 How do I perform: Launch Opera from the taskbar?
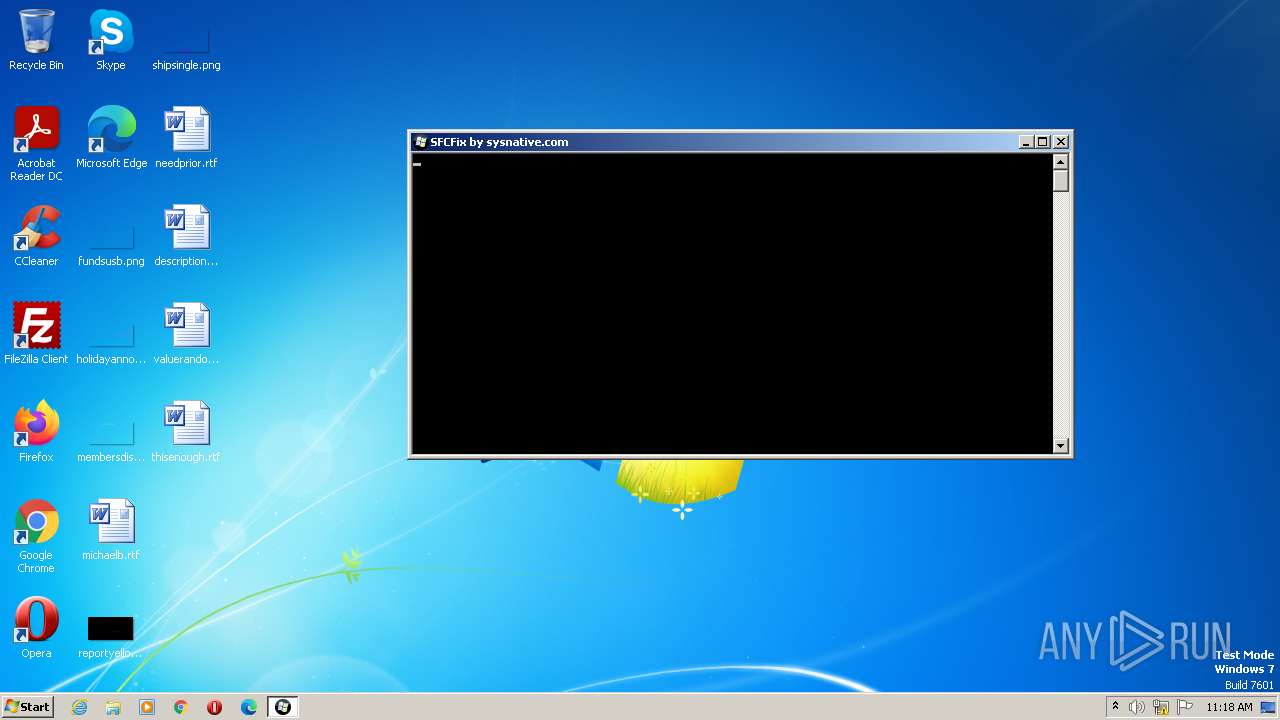(x=215, y=707)
